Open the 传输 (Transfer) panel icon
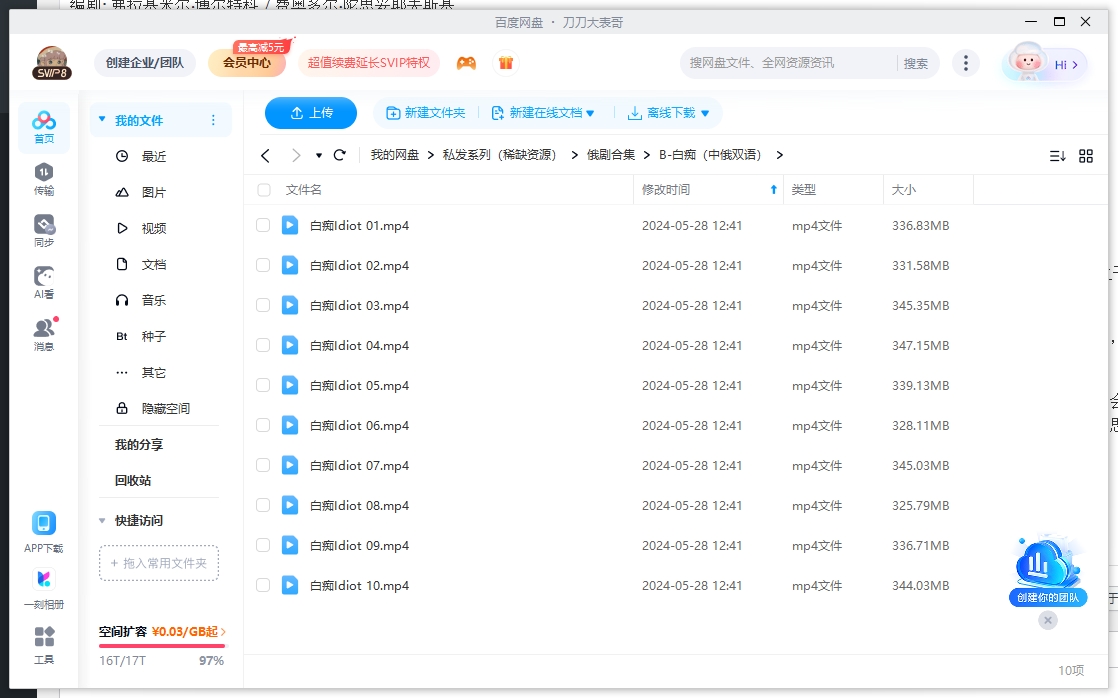1118x698 pixels. (x=43, y=178)
